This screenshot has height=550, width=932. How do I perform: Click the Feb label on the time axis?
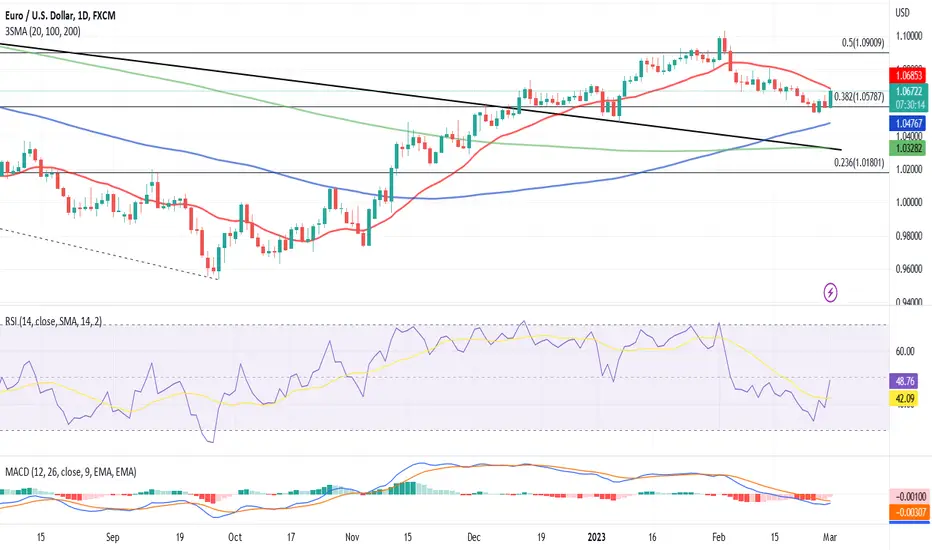pos(719,537)
